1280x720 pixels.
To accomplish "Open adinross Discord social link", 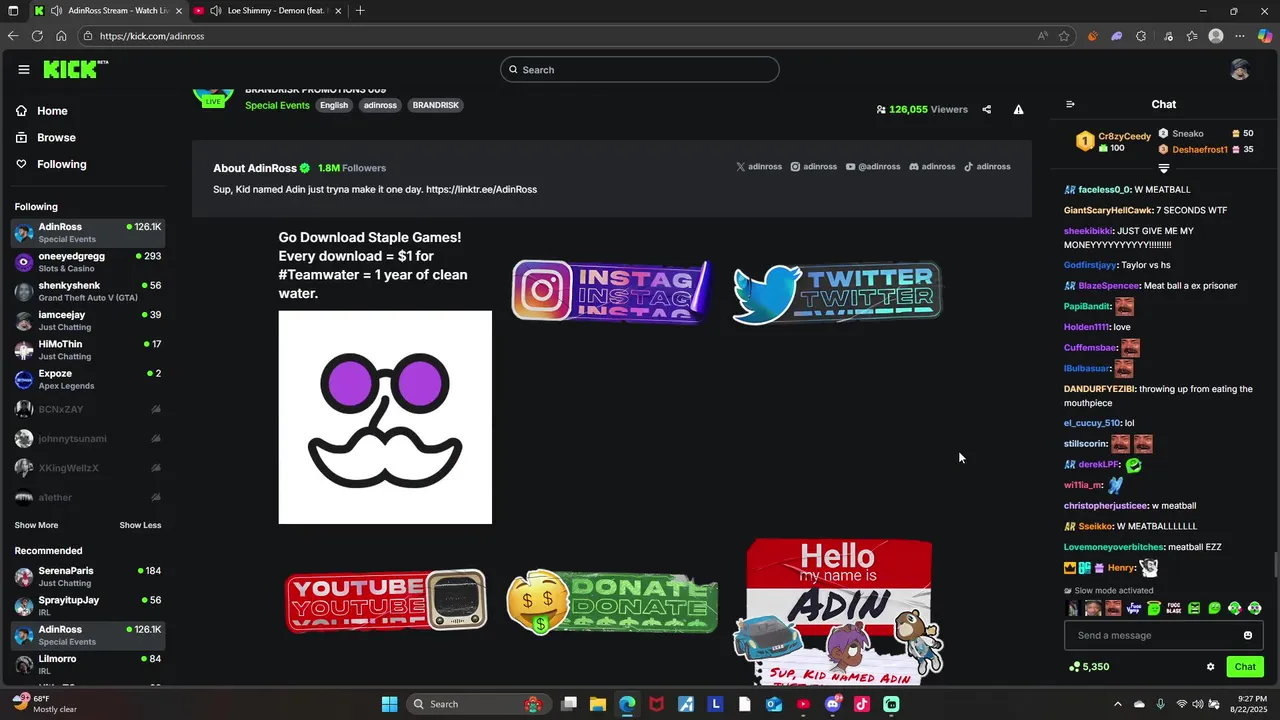I will 932,167.
